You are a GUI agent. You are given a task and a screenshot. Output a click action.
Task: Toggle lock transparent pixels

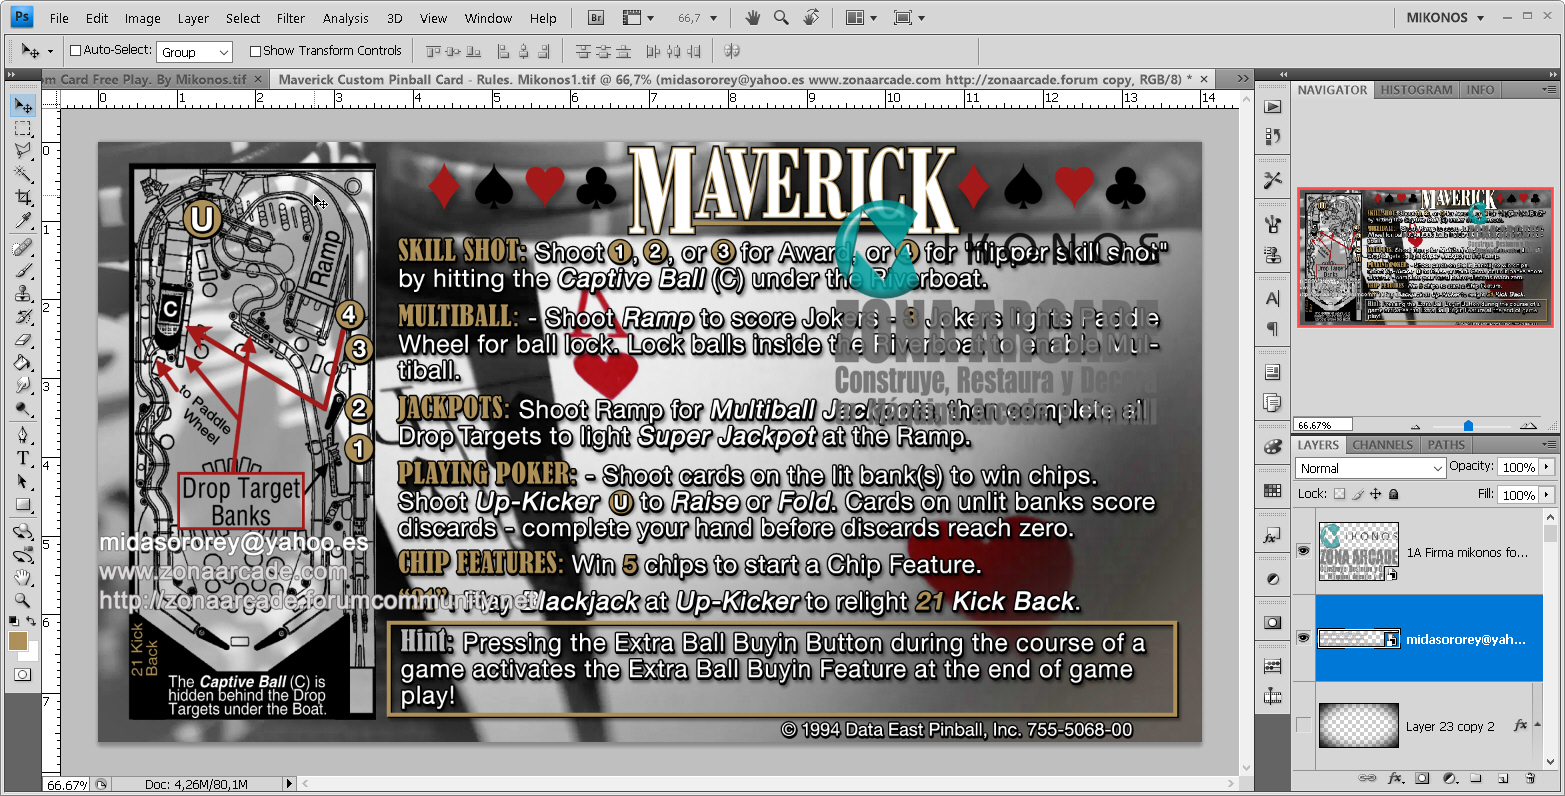click(x=1340, y=494)
